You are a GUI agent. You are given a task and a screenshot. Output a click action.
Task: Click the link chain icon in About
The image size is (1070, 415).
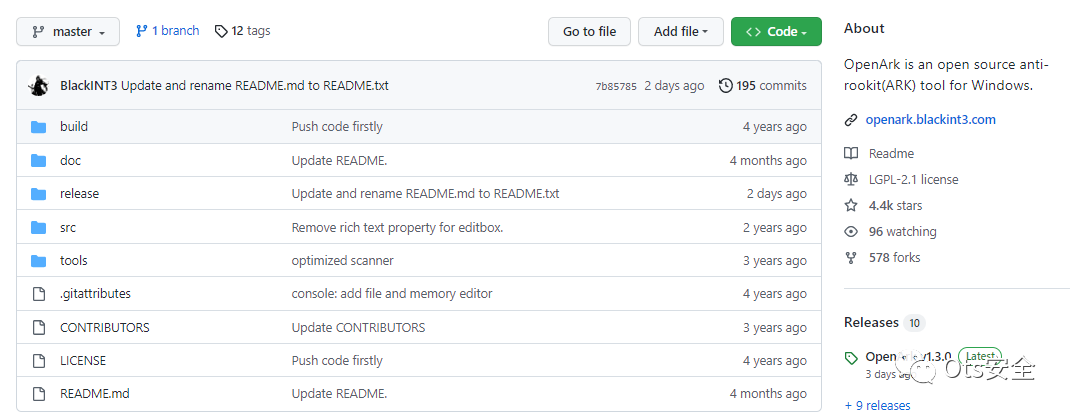[x=850, y=120]
